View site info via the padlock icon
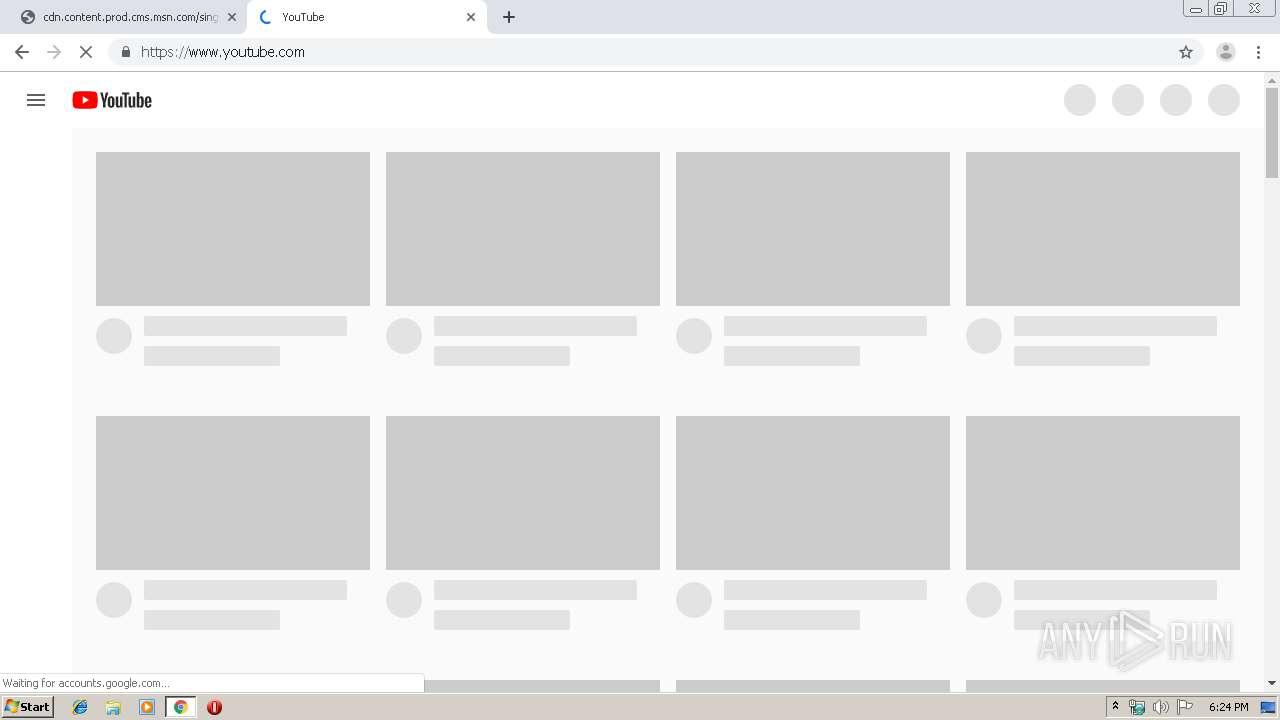1280x720 pixels. click(x=125, y=52)
